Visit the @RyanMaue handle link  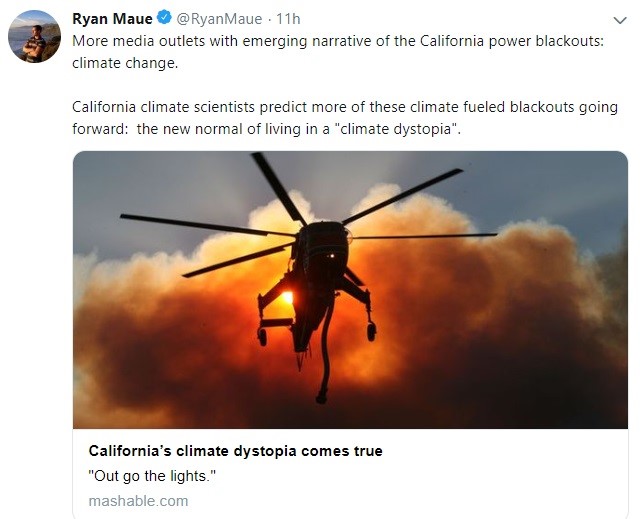pos(219,19)
